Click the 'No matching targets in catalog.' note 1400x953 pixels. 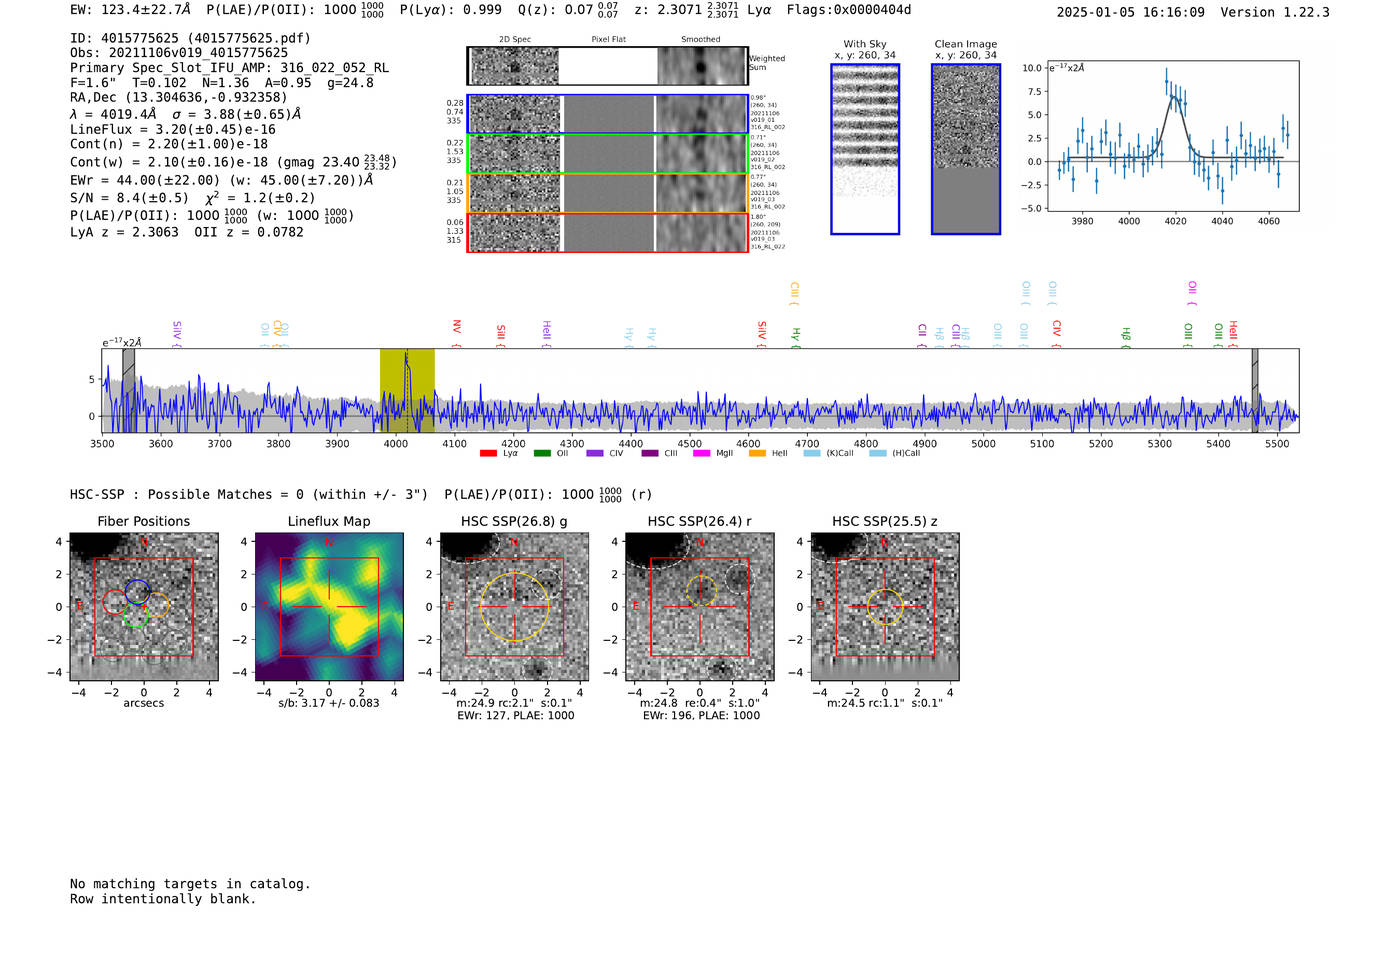tap(190, 884)
